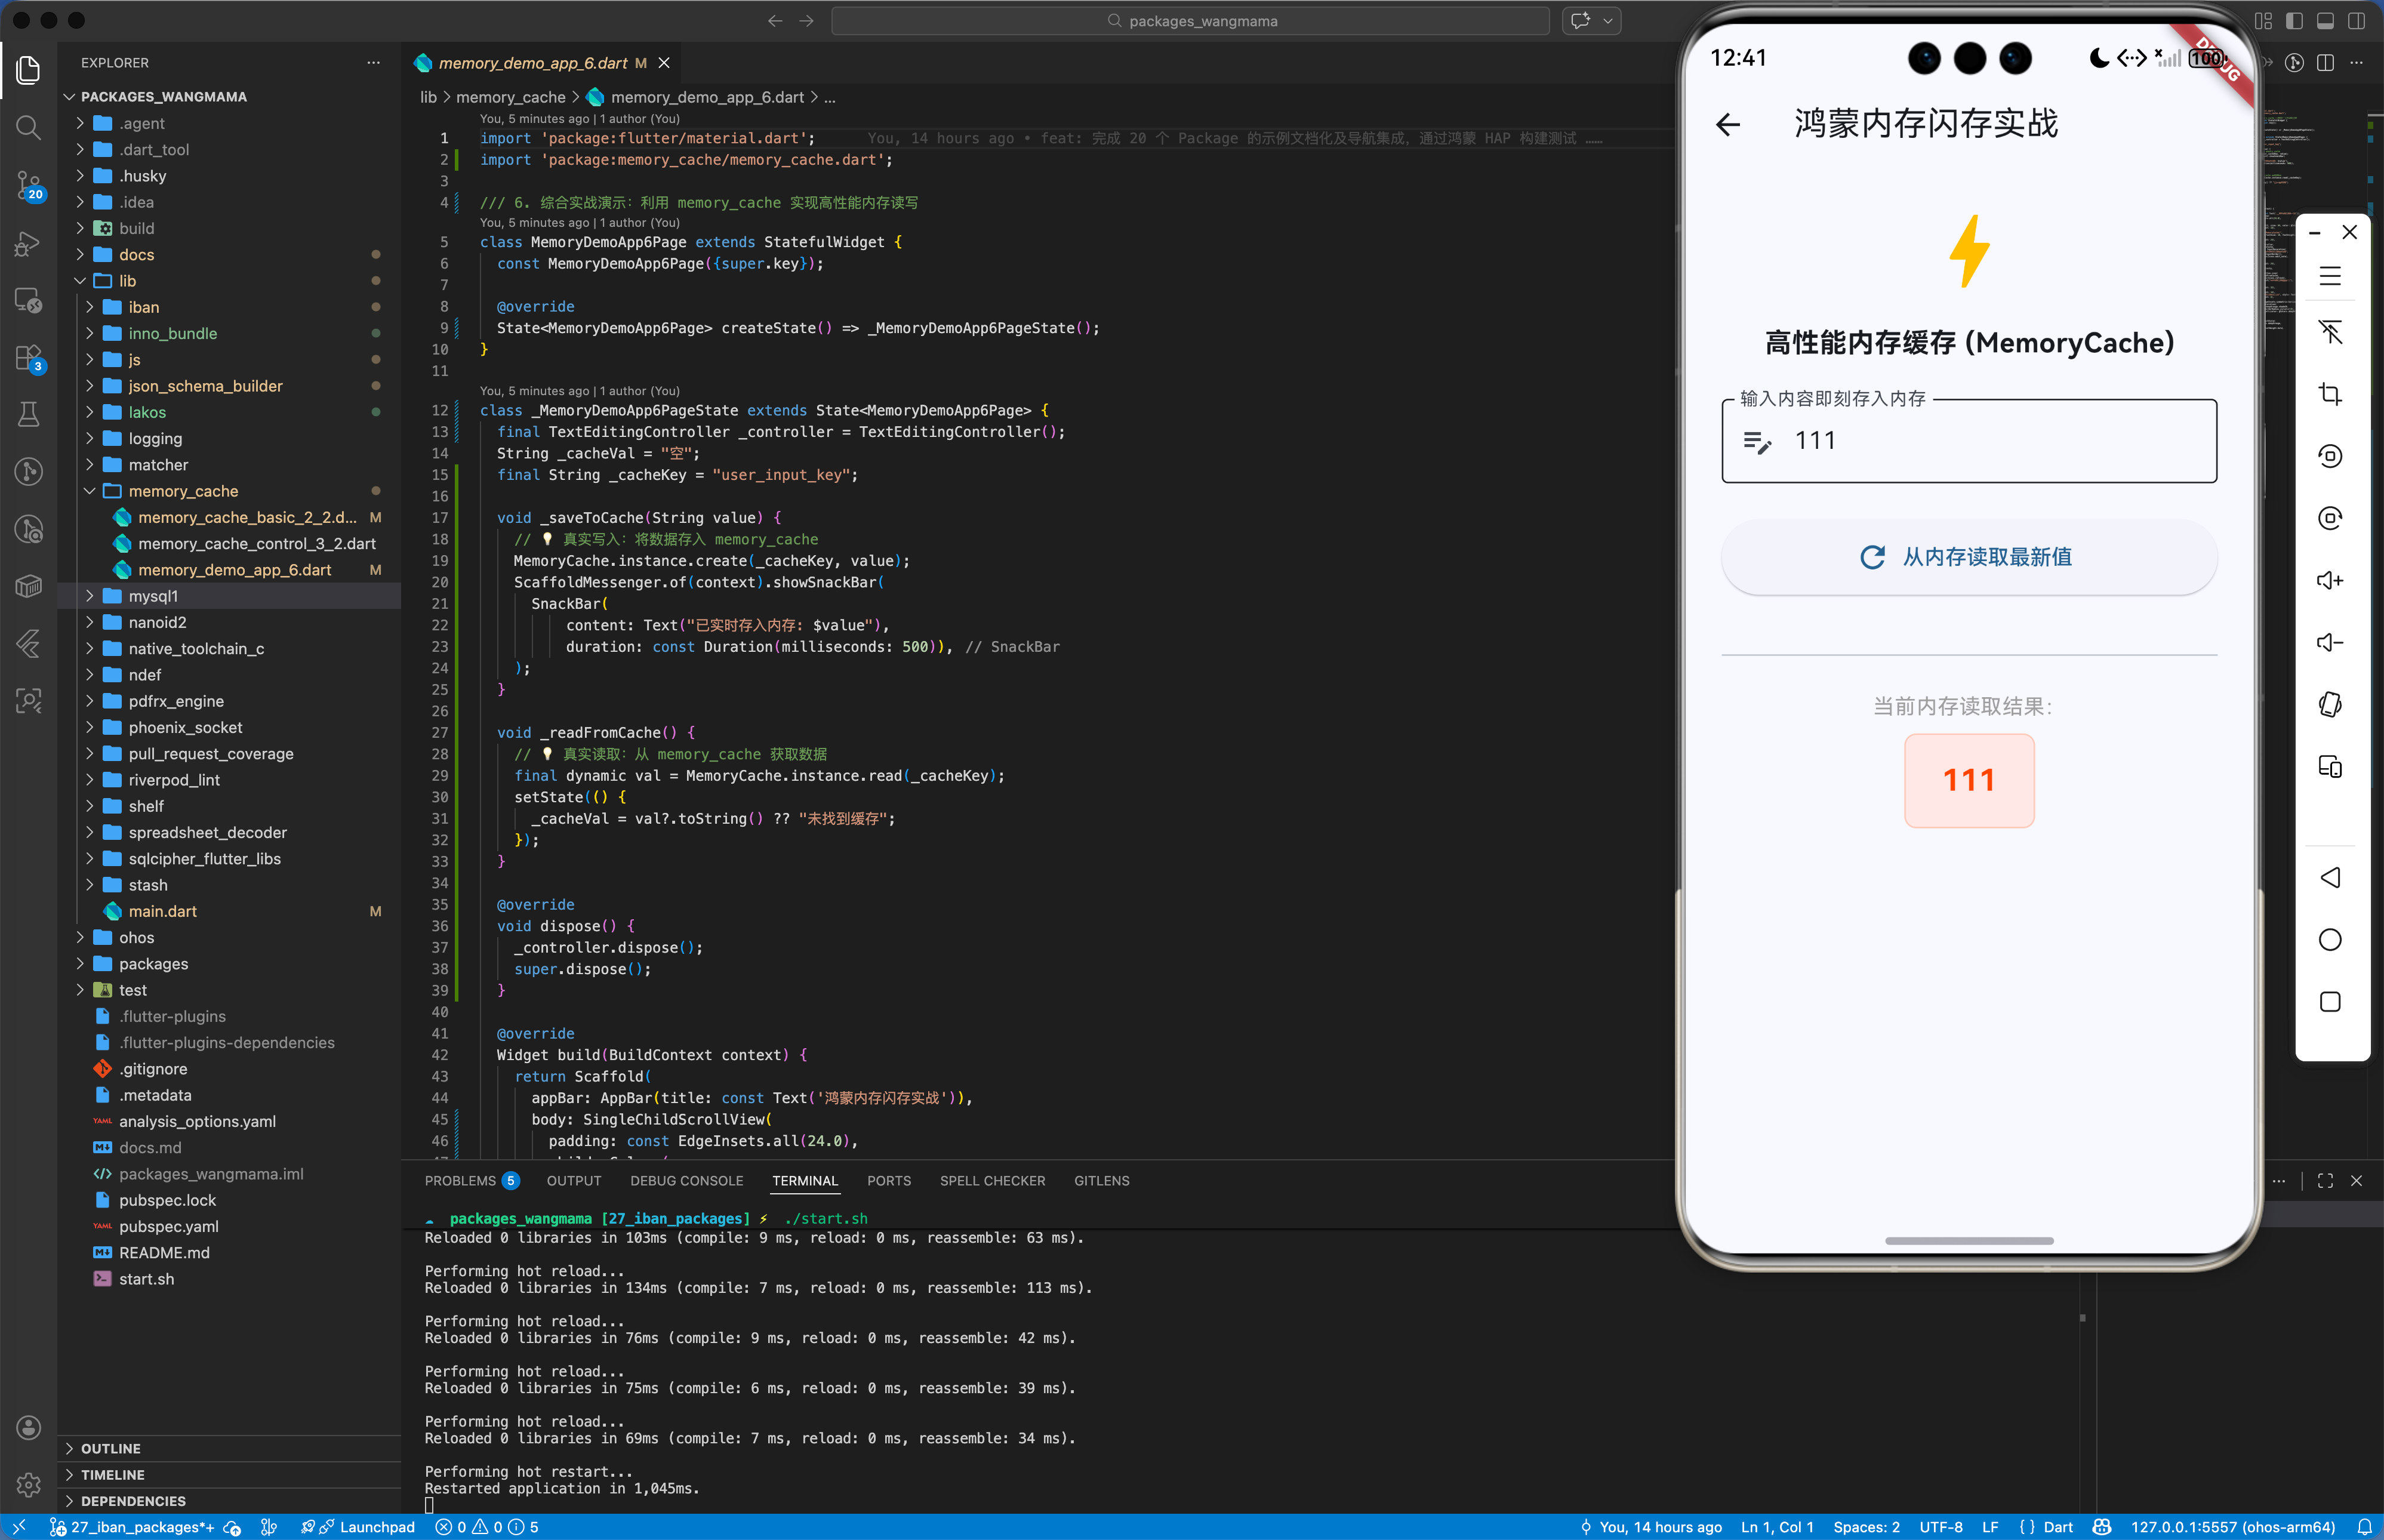
Task: Open the Source Control view
Action: point(28,185)
